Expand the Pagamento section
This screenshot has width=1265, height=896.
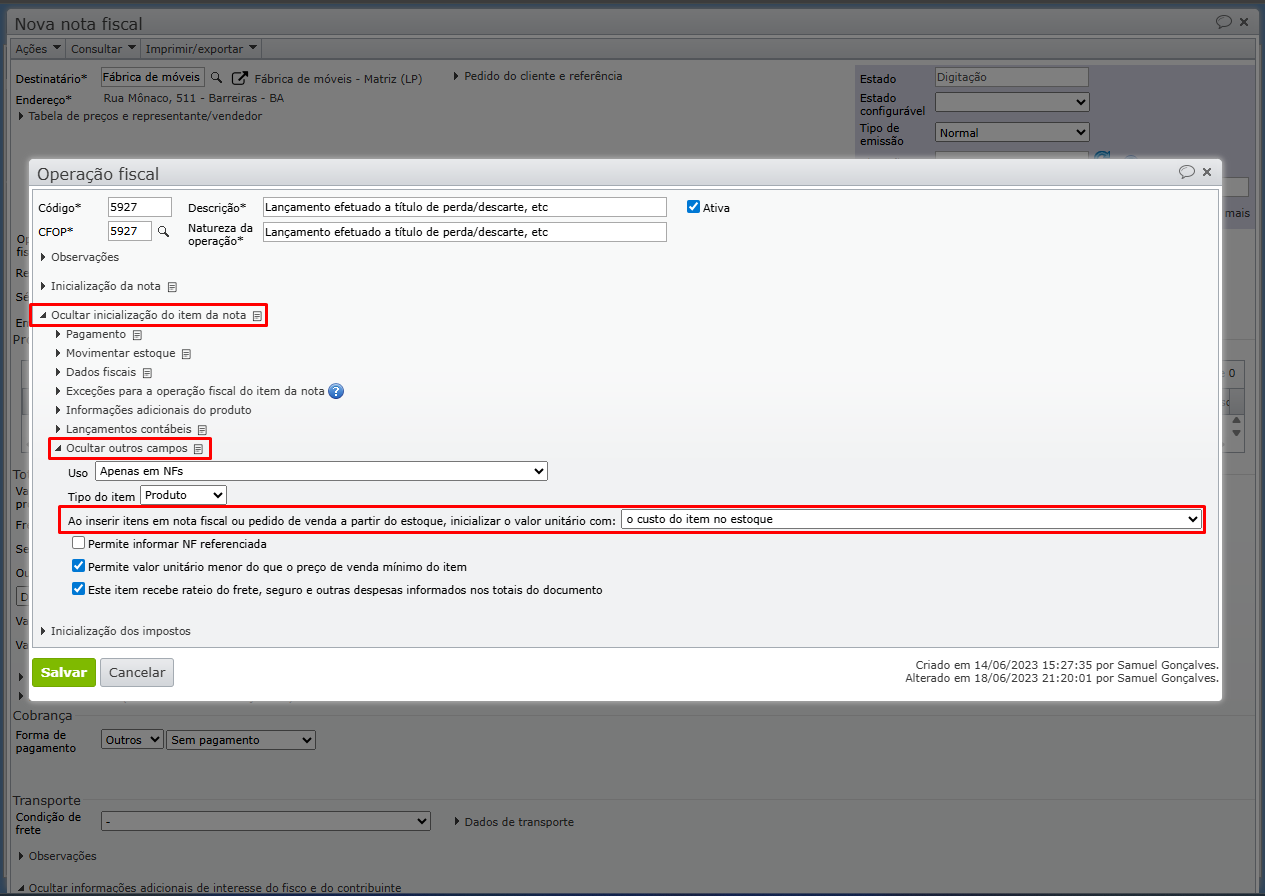pyautogui.click(x=90, y=335)
